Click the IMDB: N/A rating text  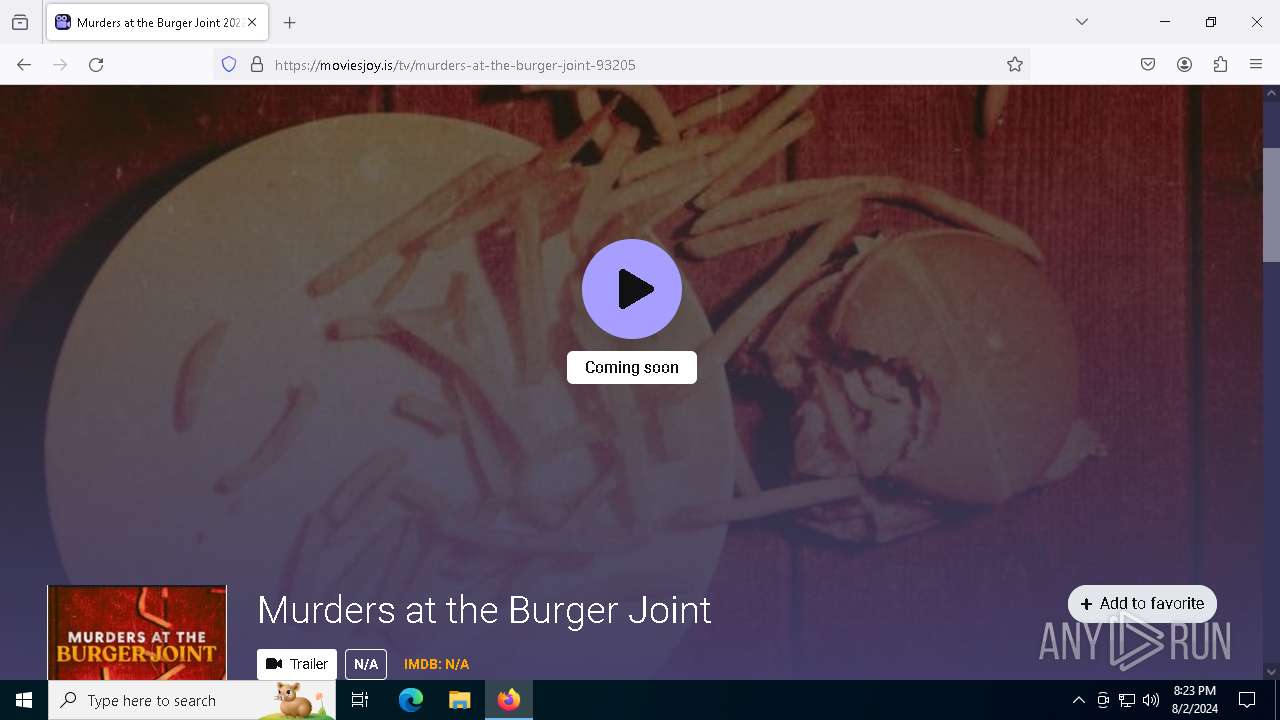(436, 664)
